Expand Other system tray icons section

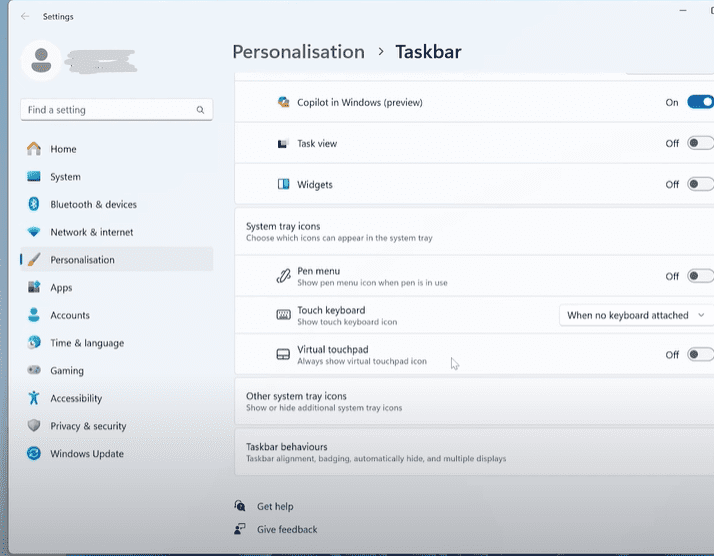470,401
